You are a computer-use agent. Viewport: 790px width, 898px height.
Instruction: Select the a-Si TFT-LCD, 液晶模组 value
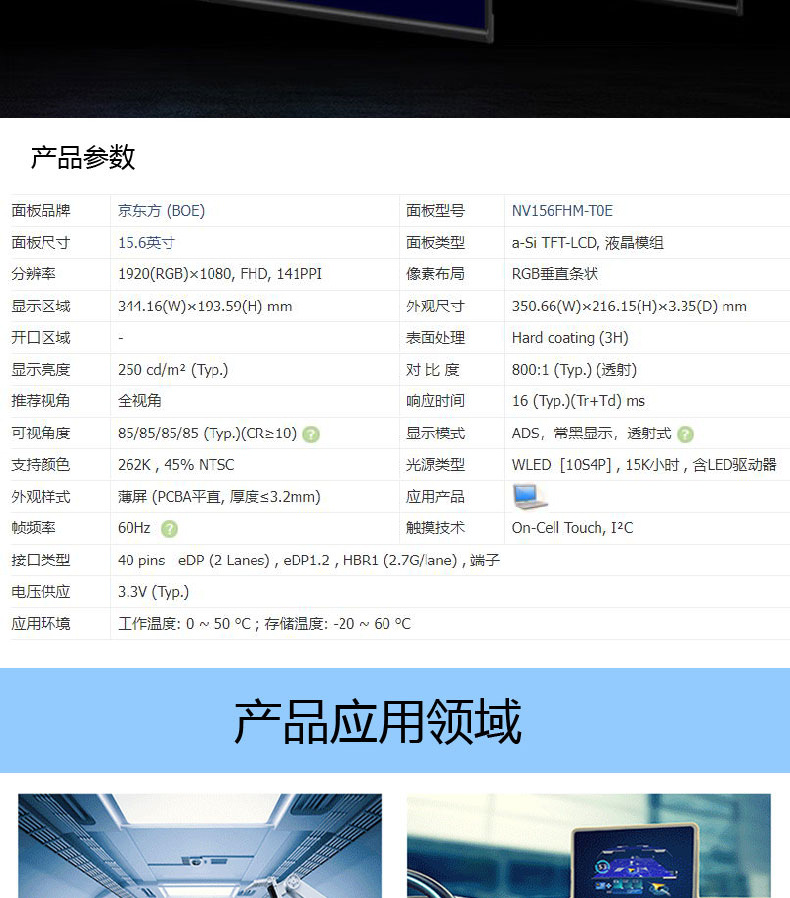pos(587,243)
